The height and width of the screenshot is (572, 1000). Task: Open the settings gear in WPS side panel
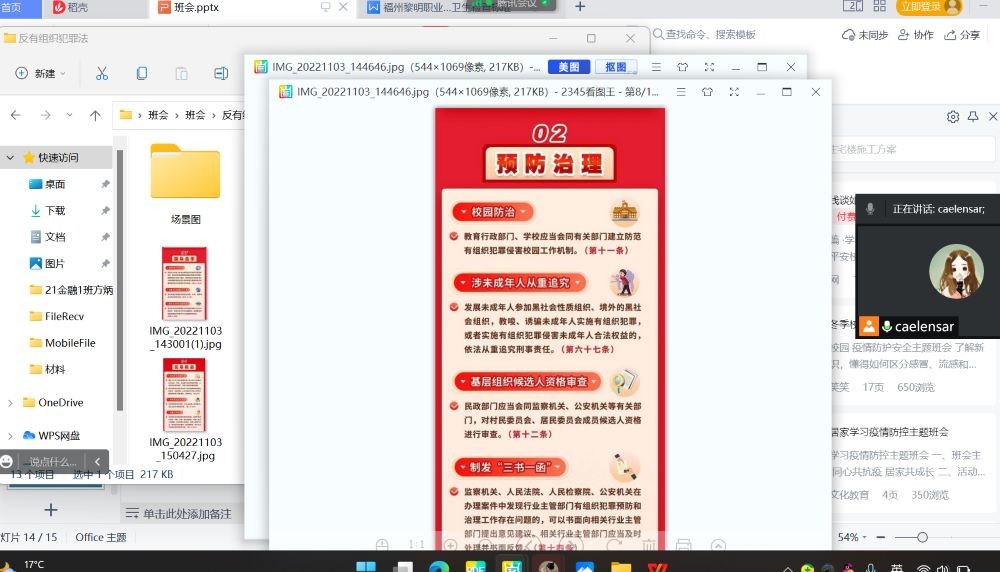point(953,117)
